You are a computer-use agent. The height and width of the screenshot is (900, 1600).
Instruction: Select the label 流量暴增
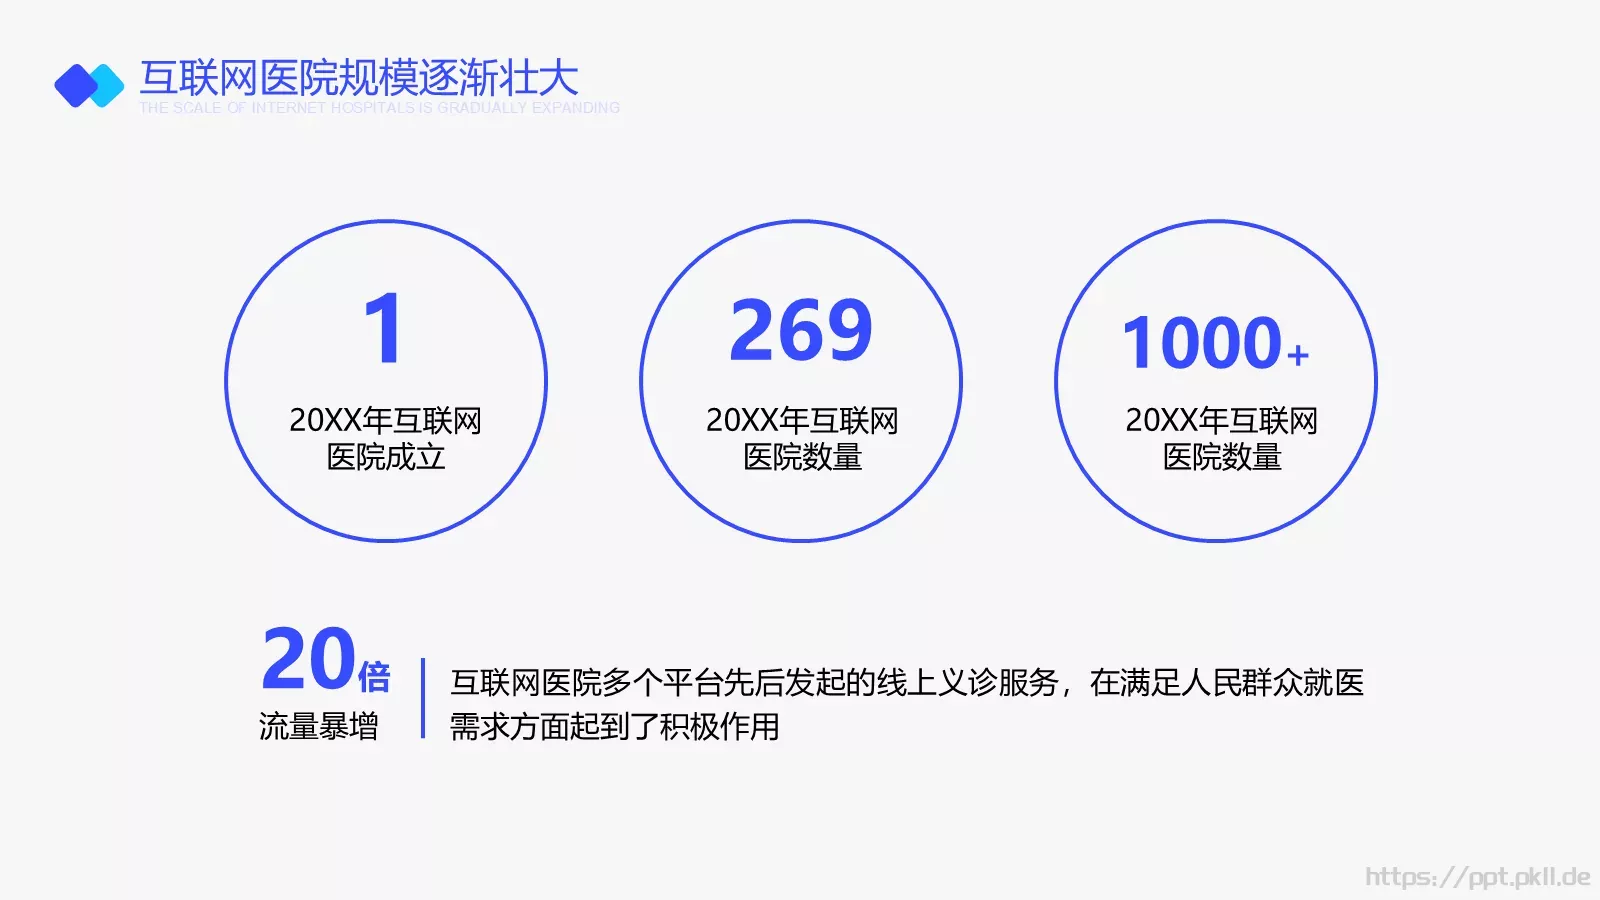point(319,726)
